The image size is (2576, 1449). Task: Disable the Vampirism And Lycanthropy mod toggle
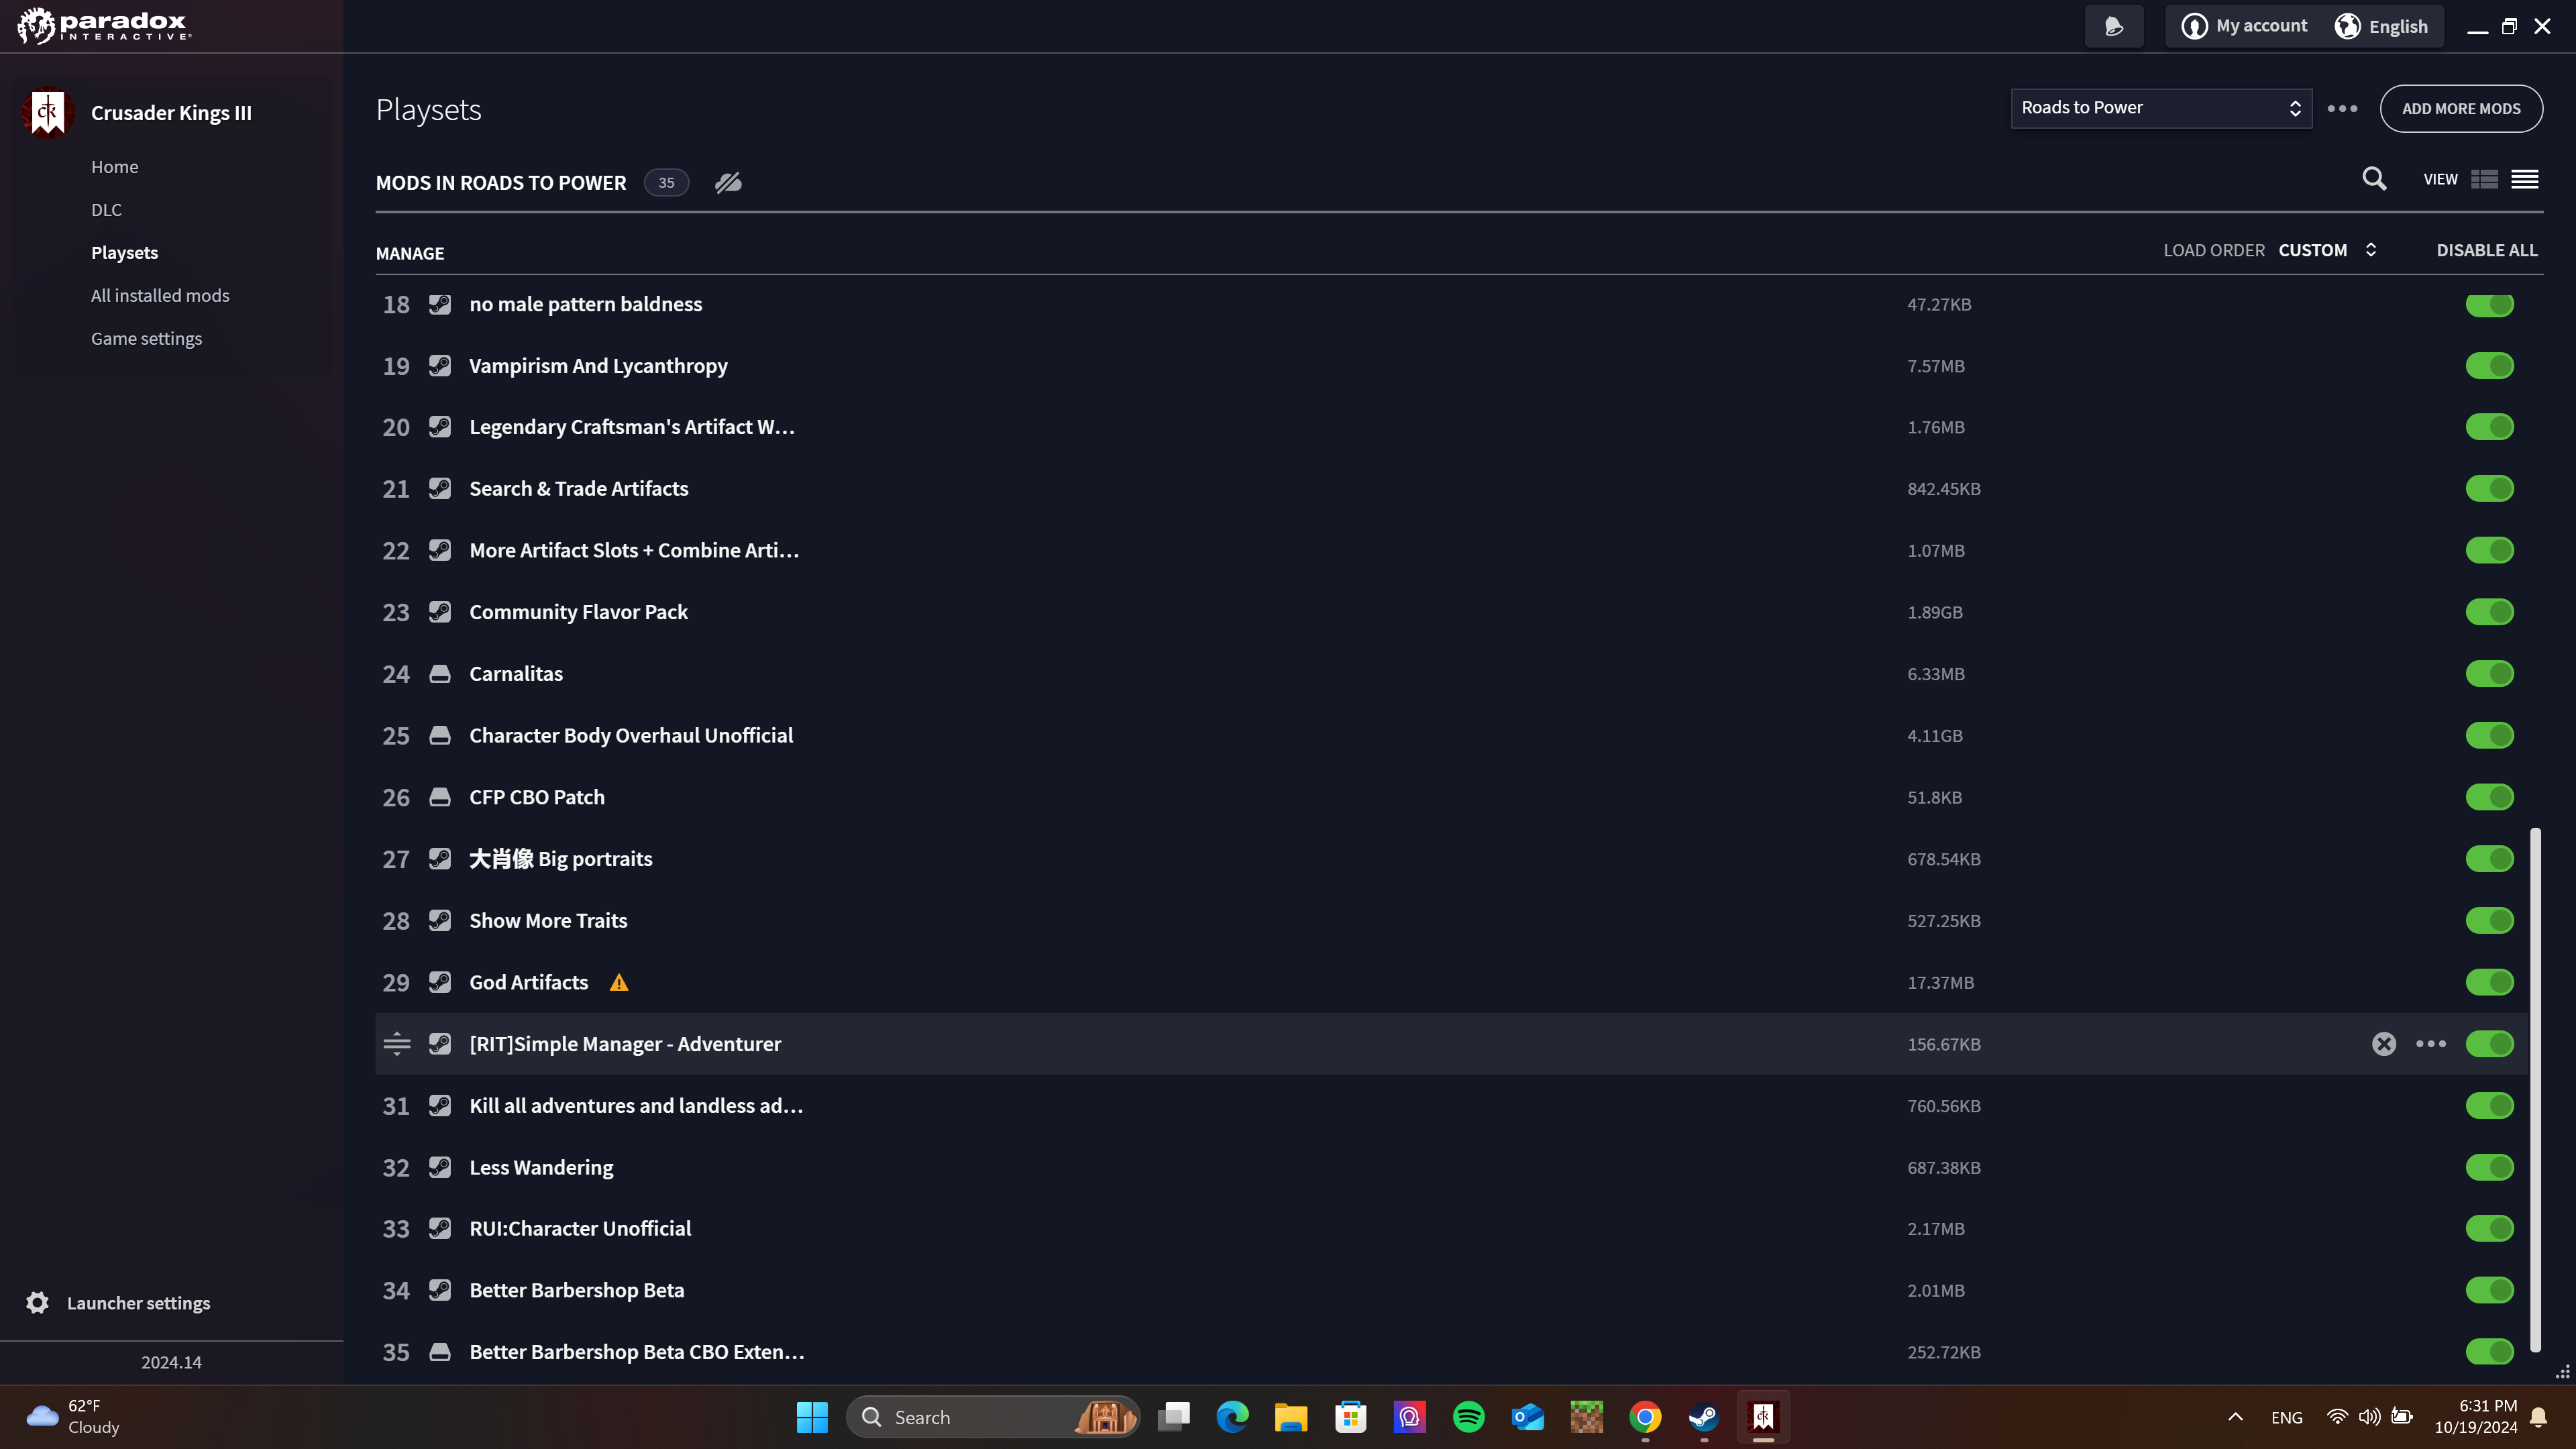click(x=2489, y=366)
